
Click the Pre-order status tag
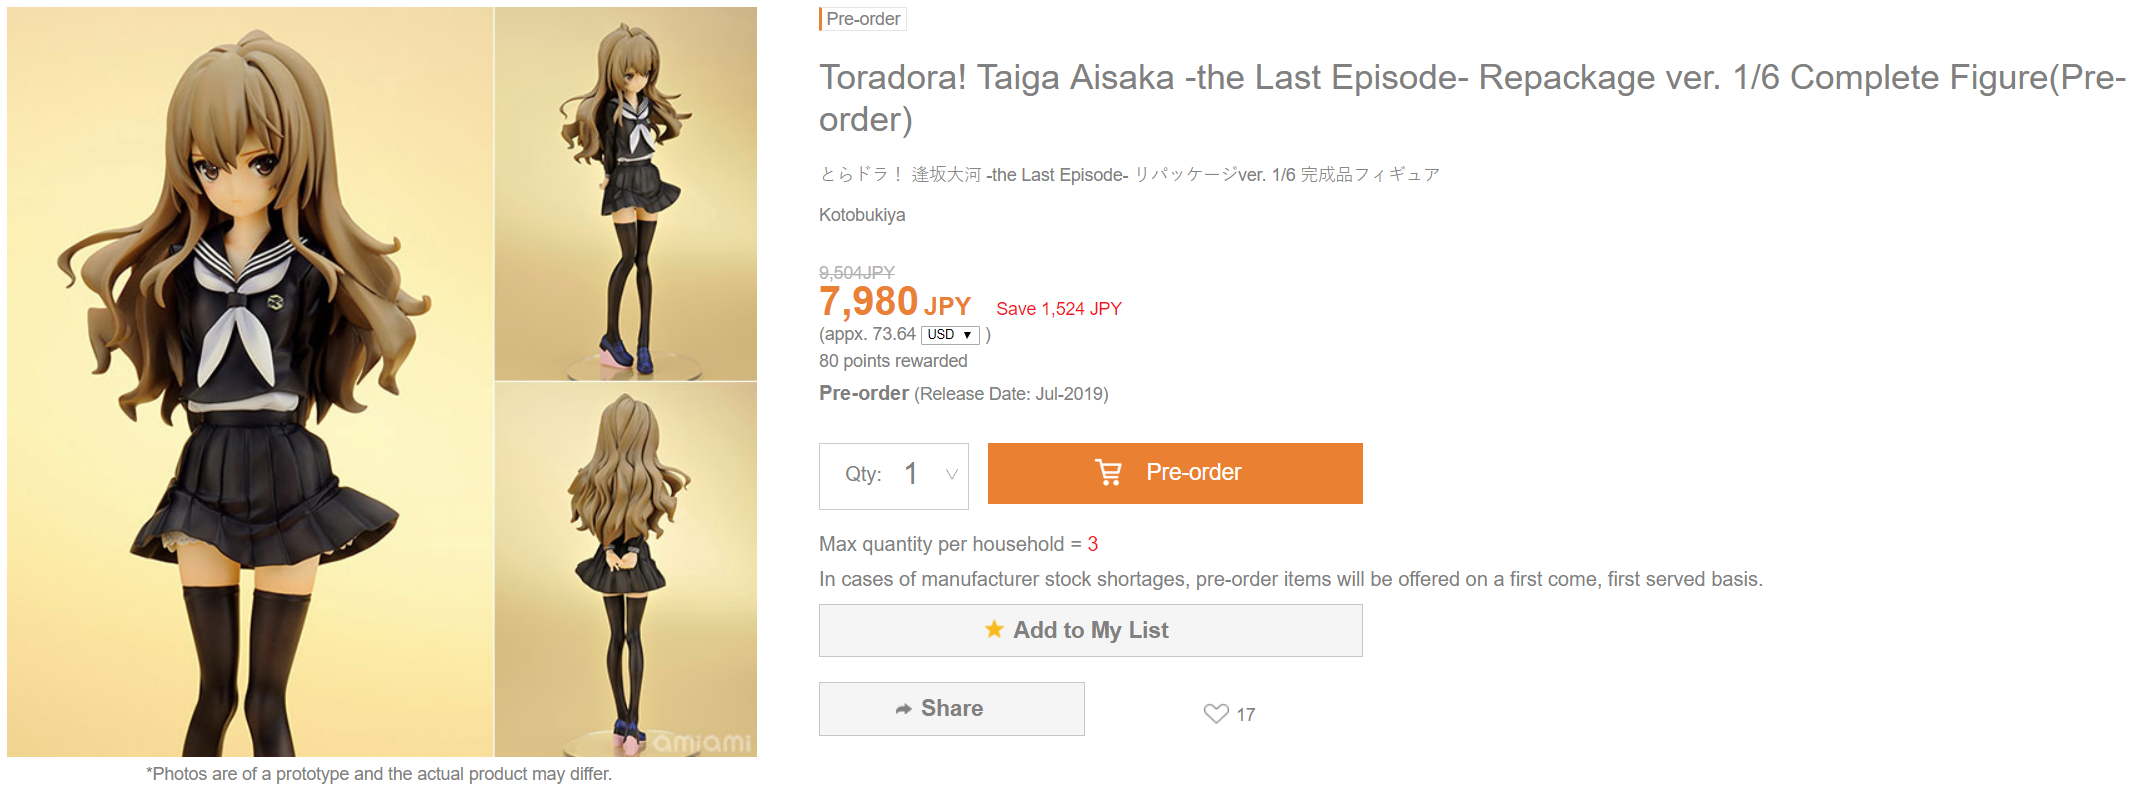pyautogui.click(x=863, y=19)
